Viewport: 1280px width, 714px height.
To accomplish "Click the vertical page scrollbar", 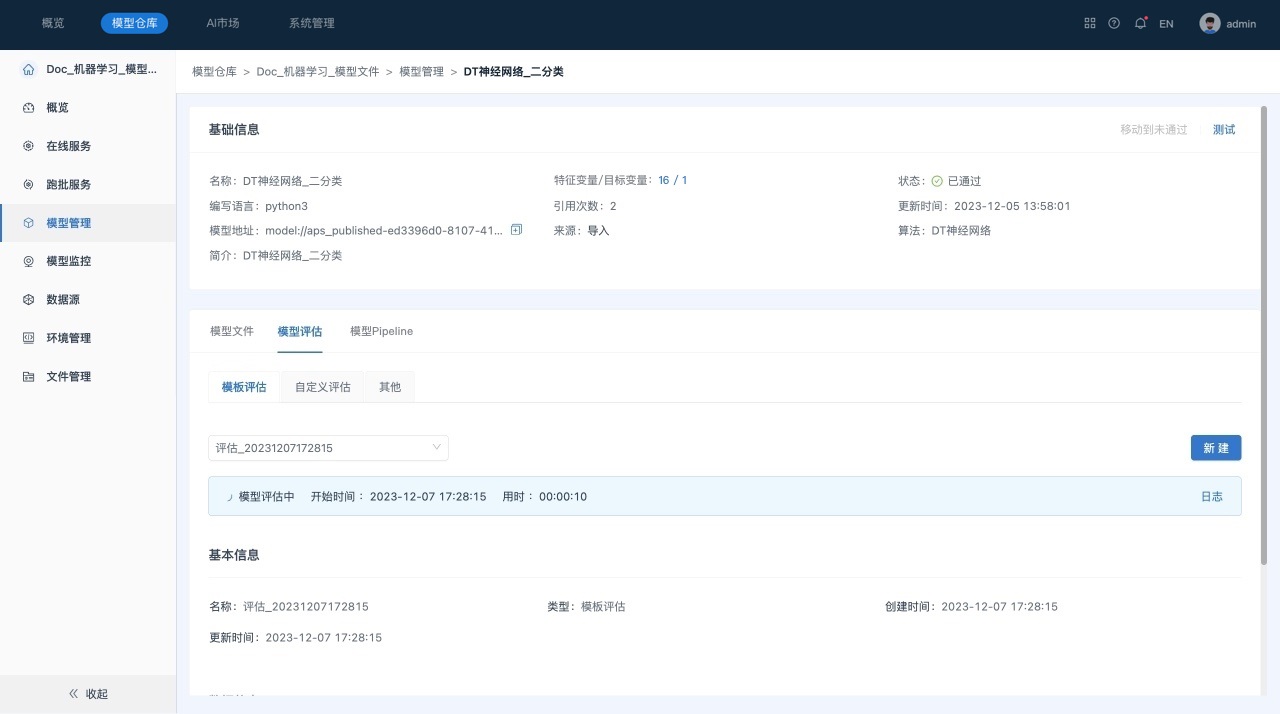I will coord(1264,330).
